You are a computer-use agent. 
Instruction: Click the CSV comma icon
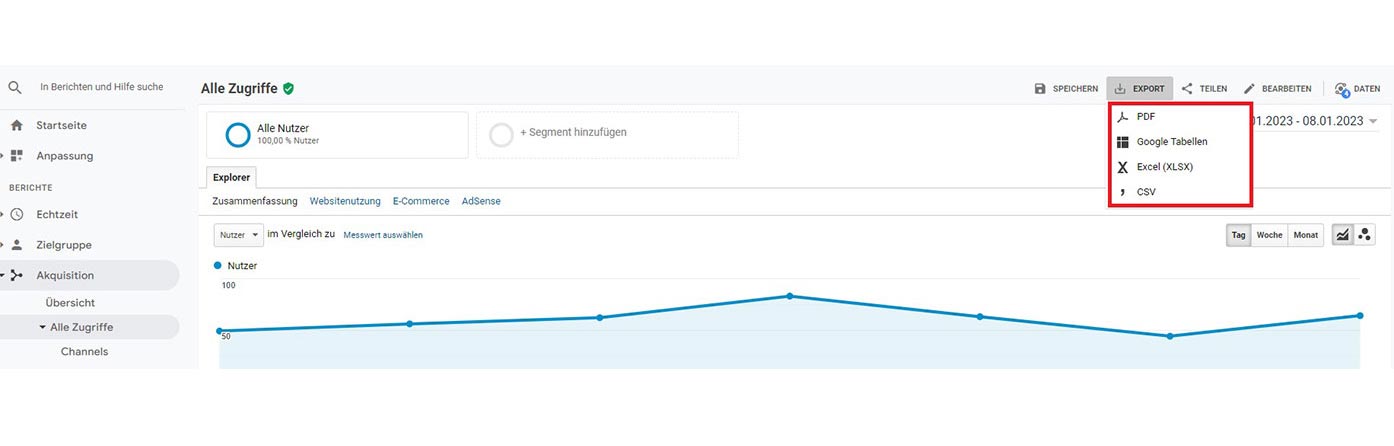click(x=1122, y=191)
